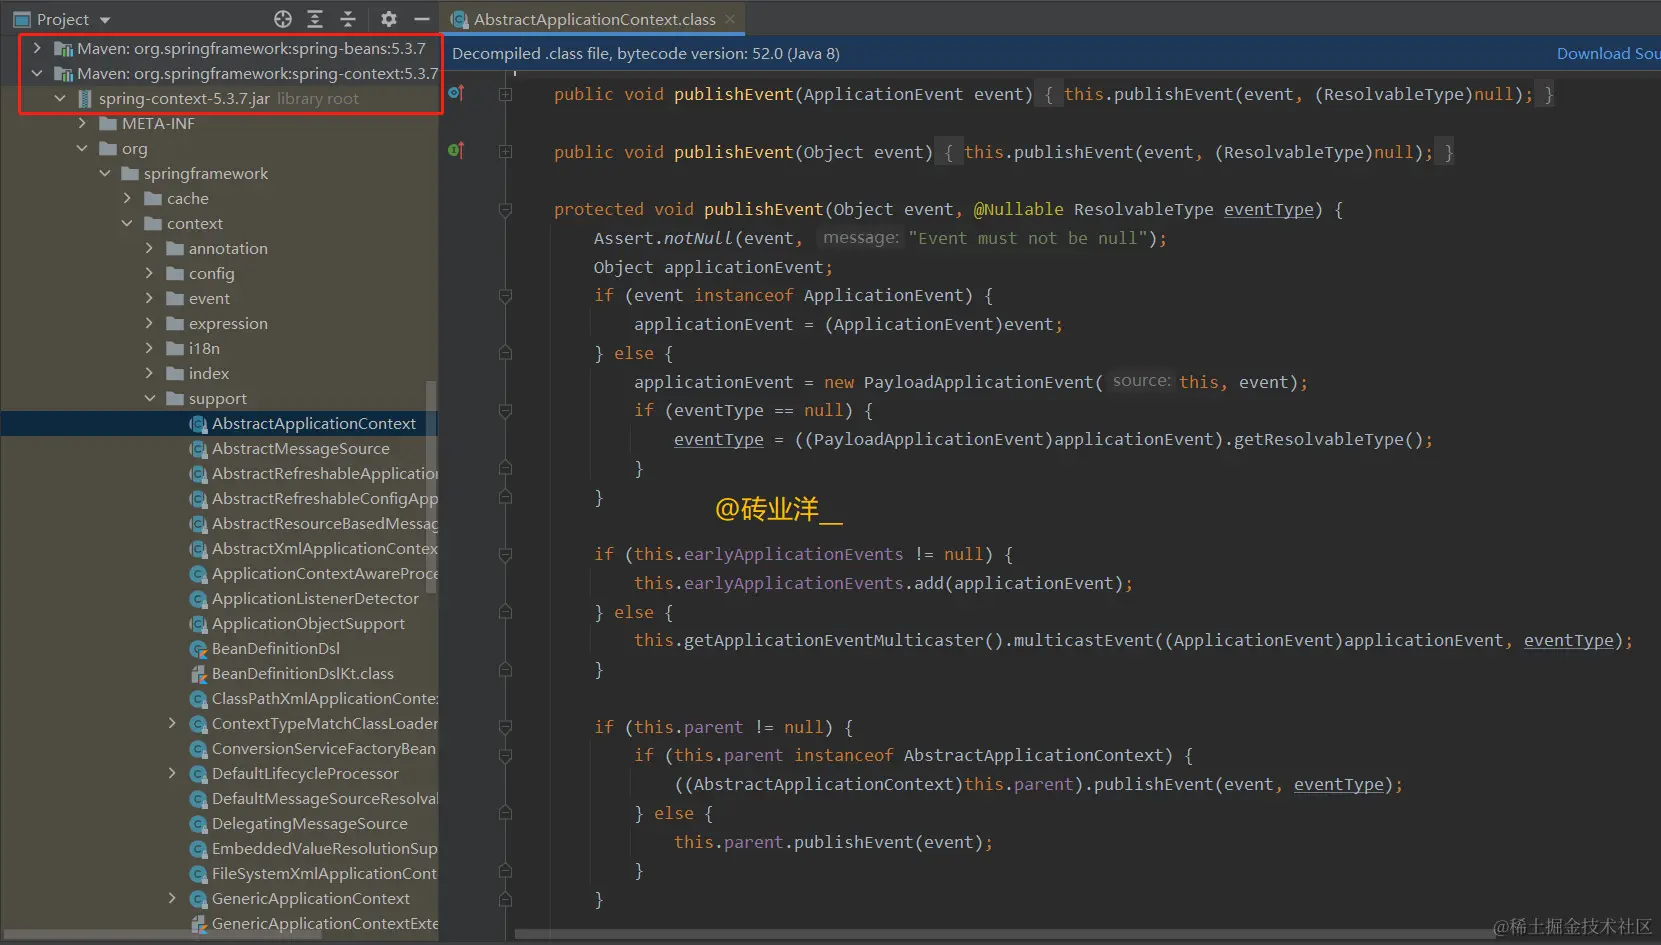1661x945 pixels.
Task: Click the ClassPathXmlApplicationConte class icon
Action: pyautogui.click(x=198, y=699)
